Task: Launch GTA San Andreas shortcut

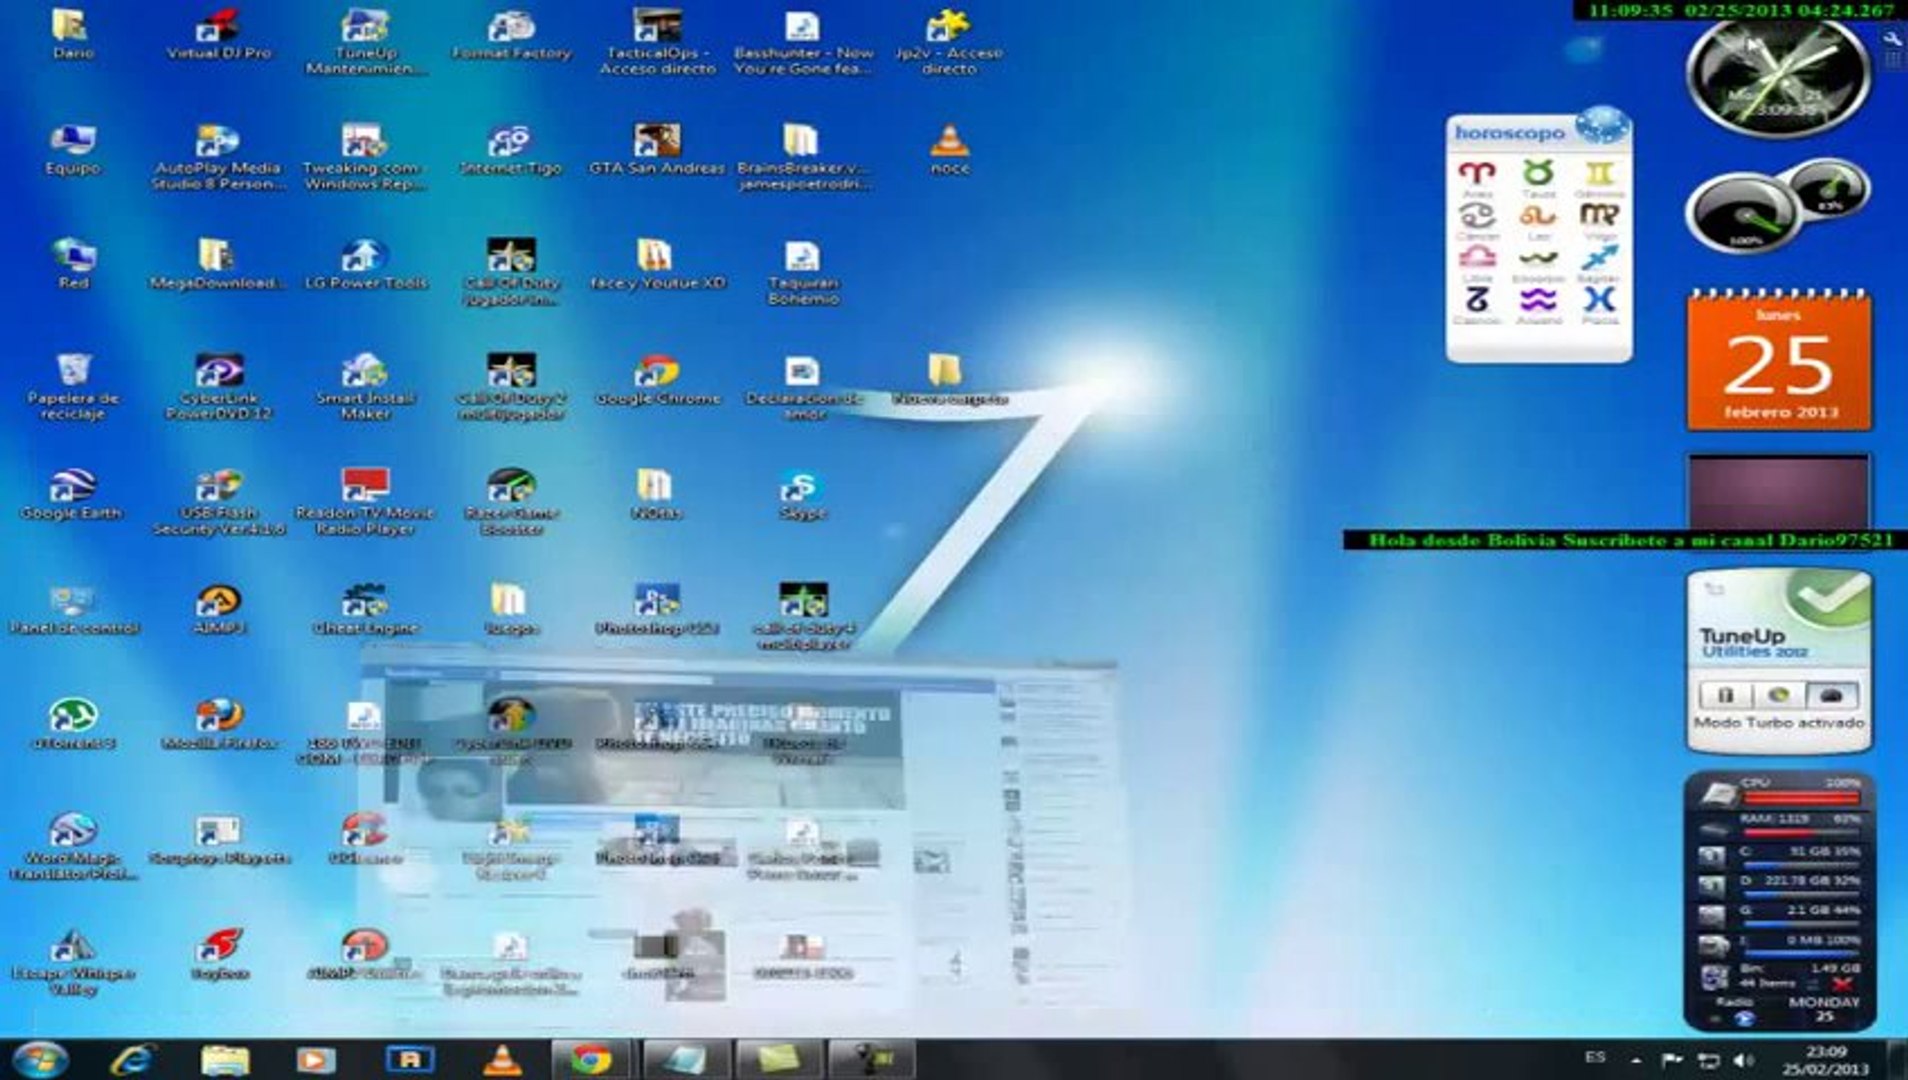Action: 657,149
